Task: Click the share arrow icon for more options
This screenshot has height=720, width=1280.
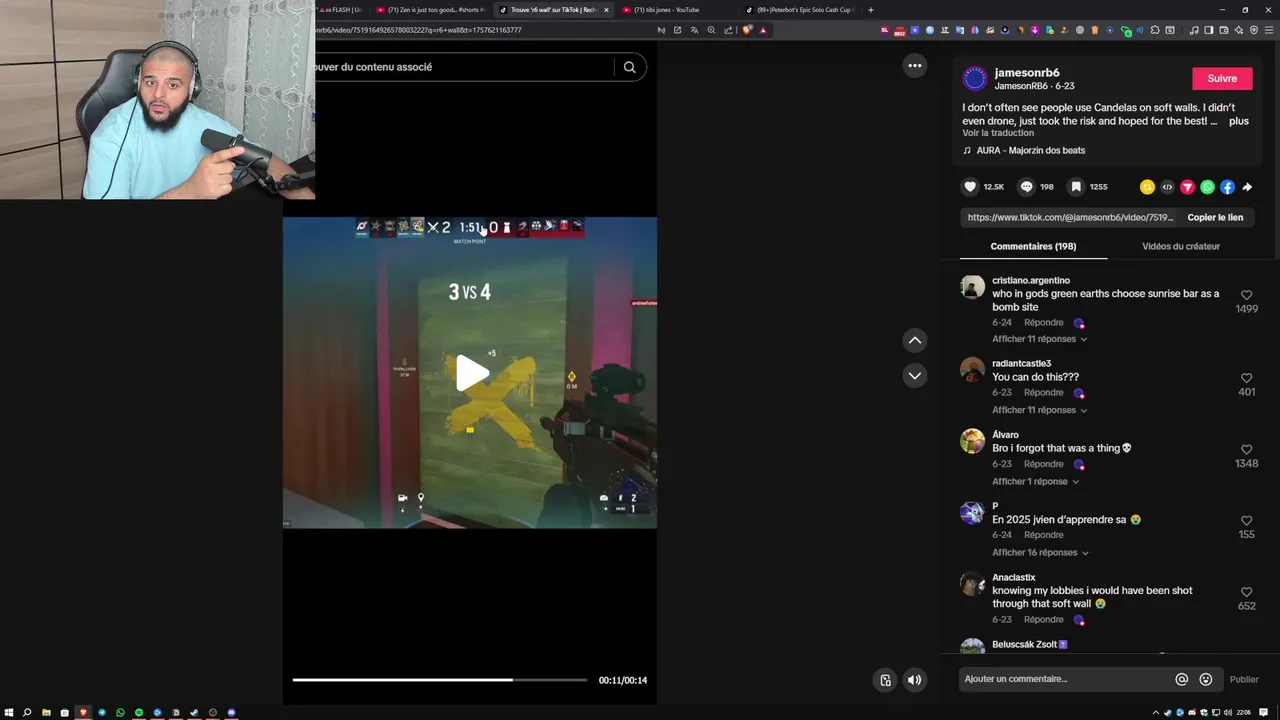Action: [x=1247, y=187]
